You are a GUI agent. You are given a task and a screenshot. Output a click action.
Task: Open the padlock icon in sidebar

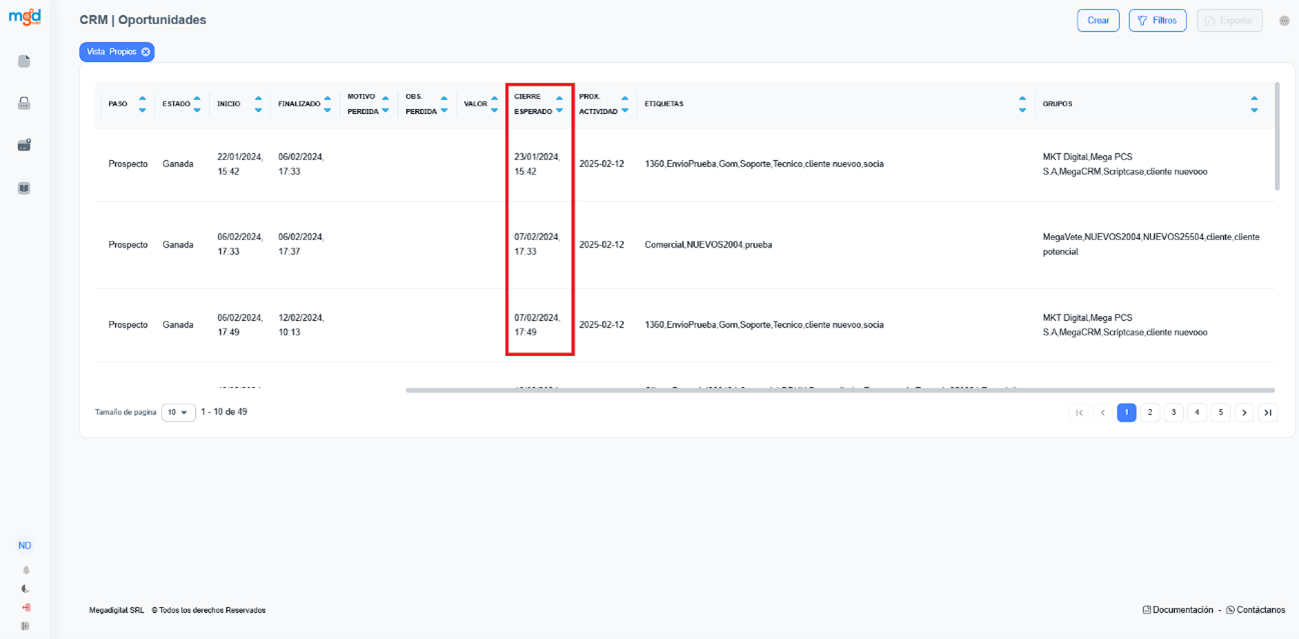[24, 103]
